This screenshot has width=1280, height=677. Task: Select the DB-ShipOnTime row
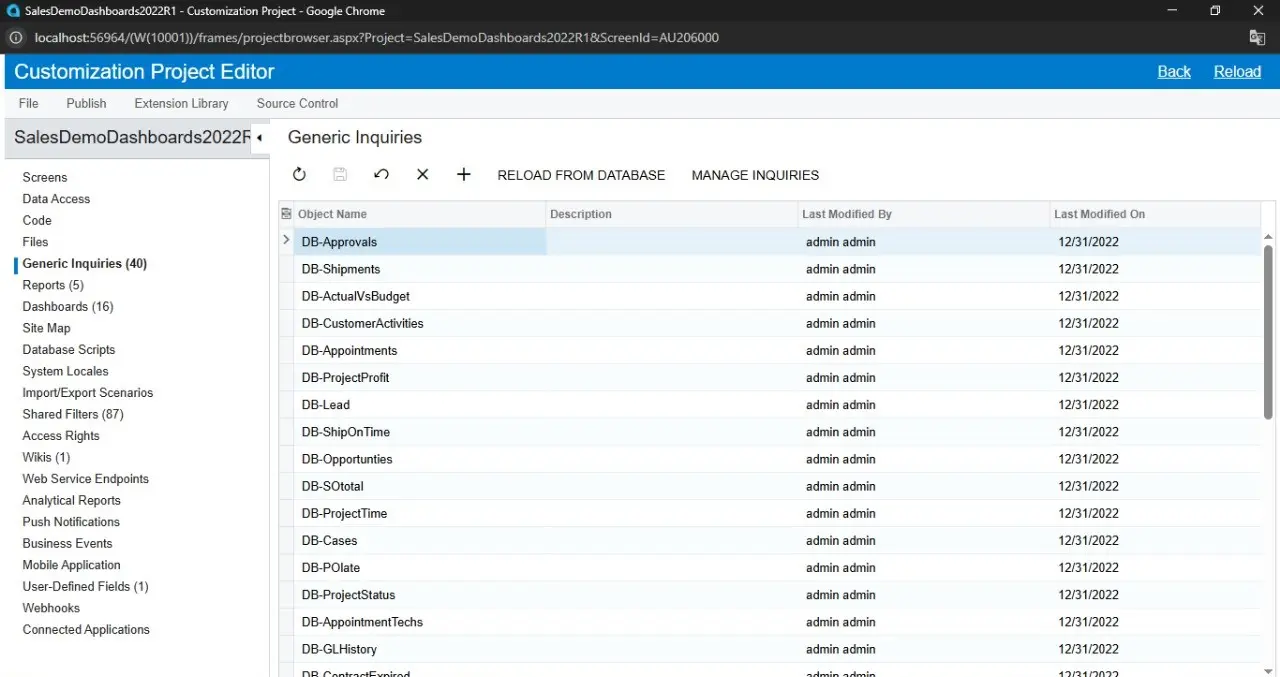(770, 432)
